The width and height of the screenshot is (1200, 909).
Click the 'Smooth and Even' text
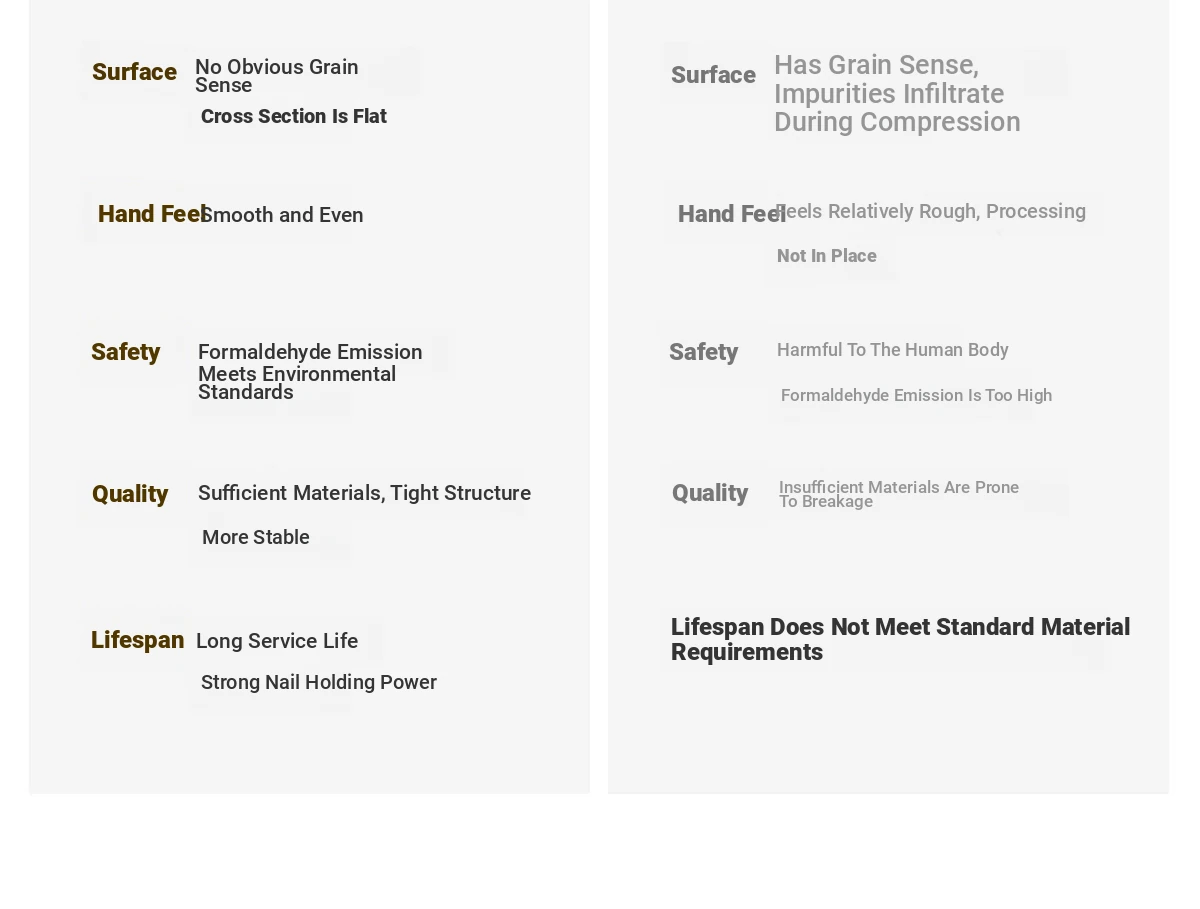click(x=282, y=215)
